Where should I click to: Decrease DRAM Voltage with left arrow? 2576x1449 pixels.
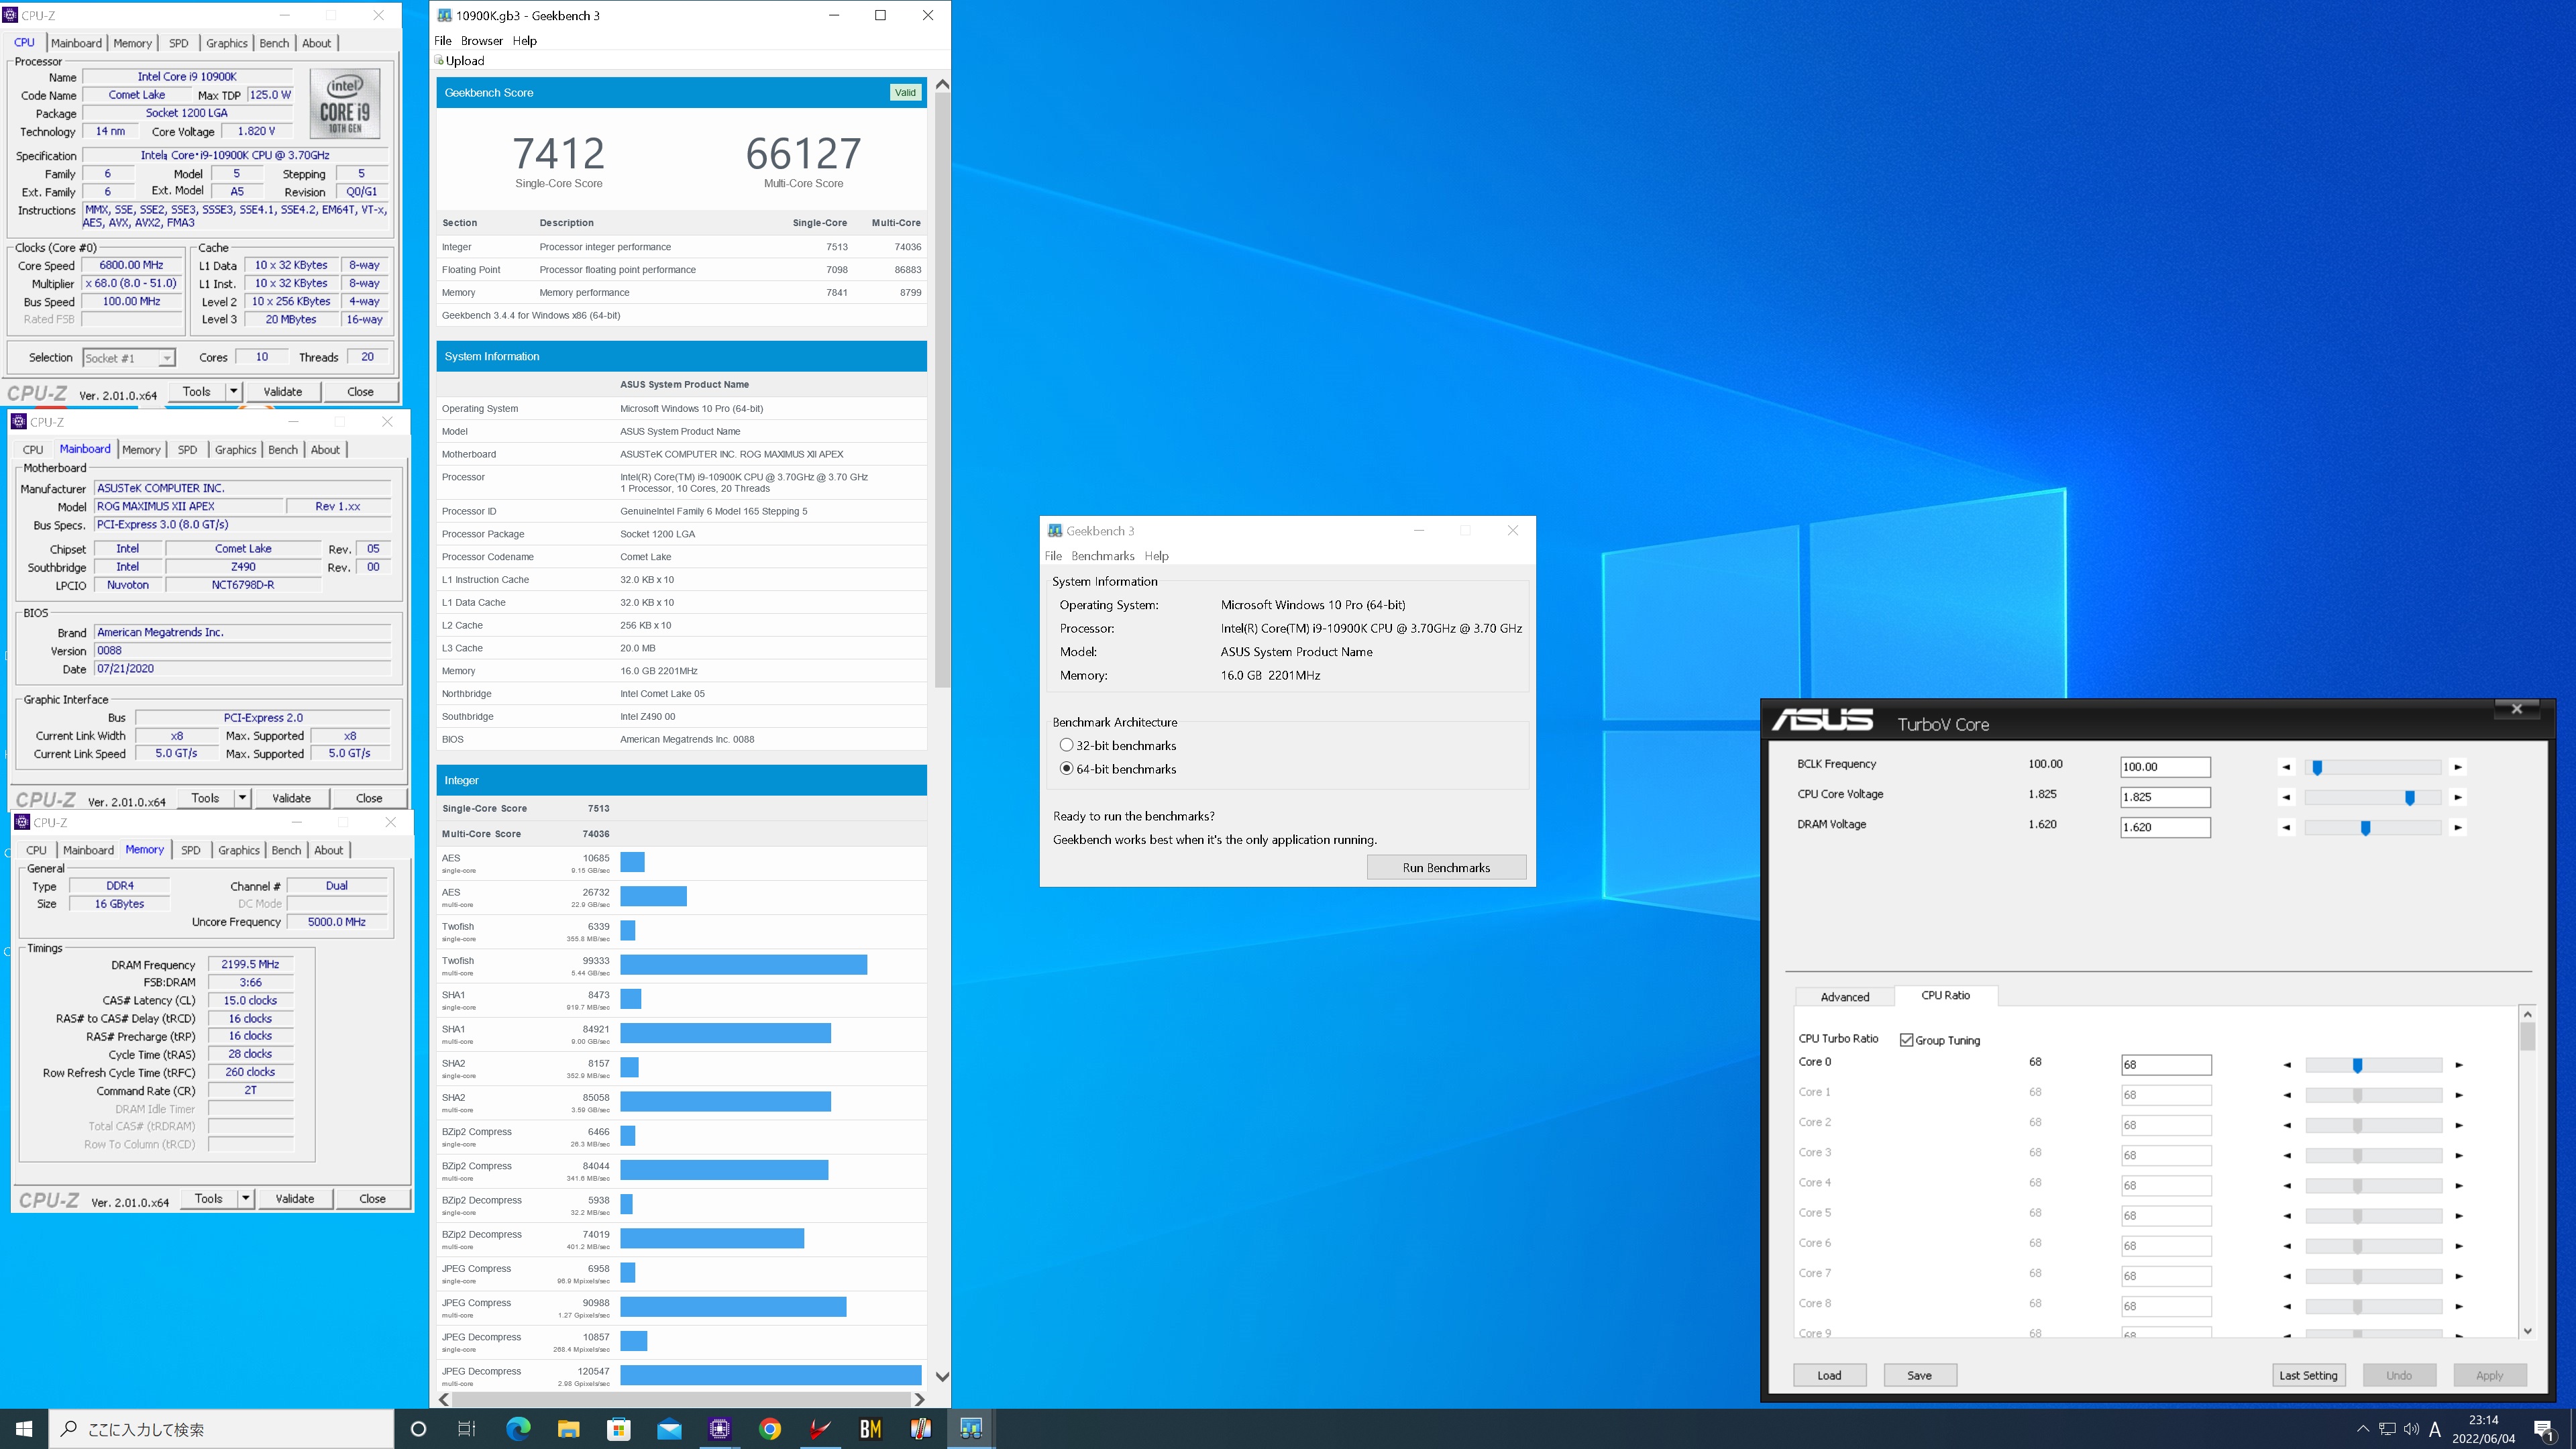2286,827
